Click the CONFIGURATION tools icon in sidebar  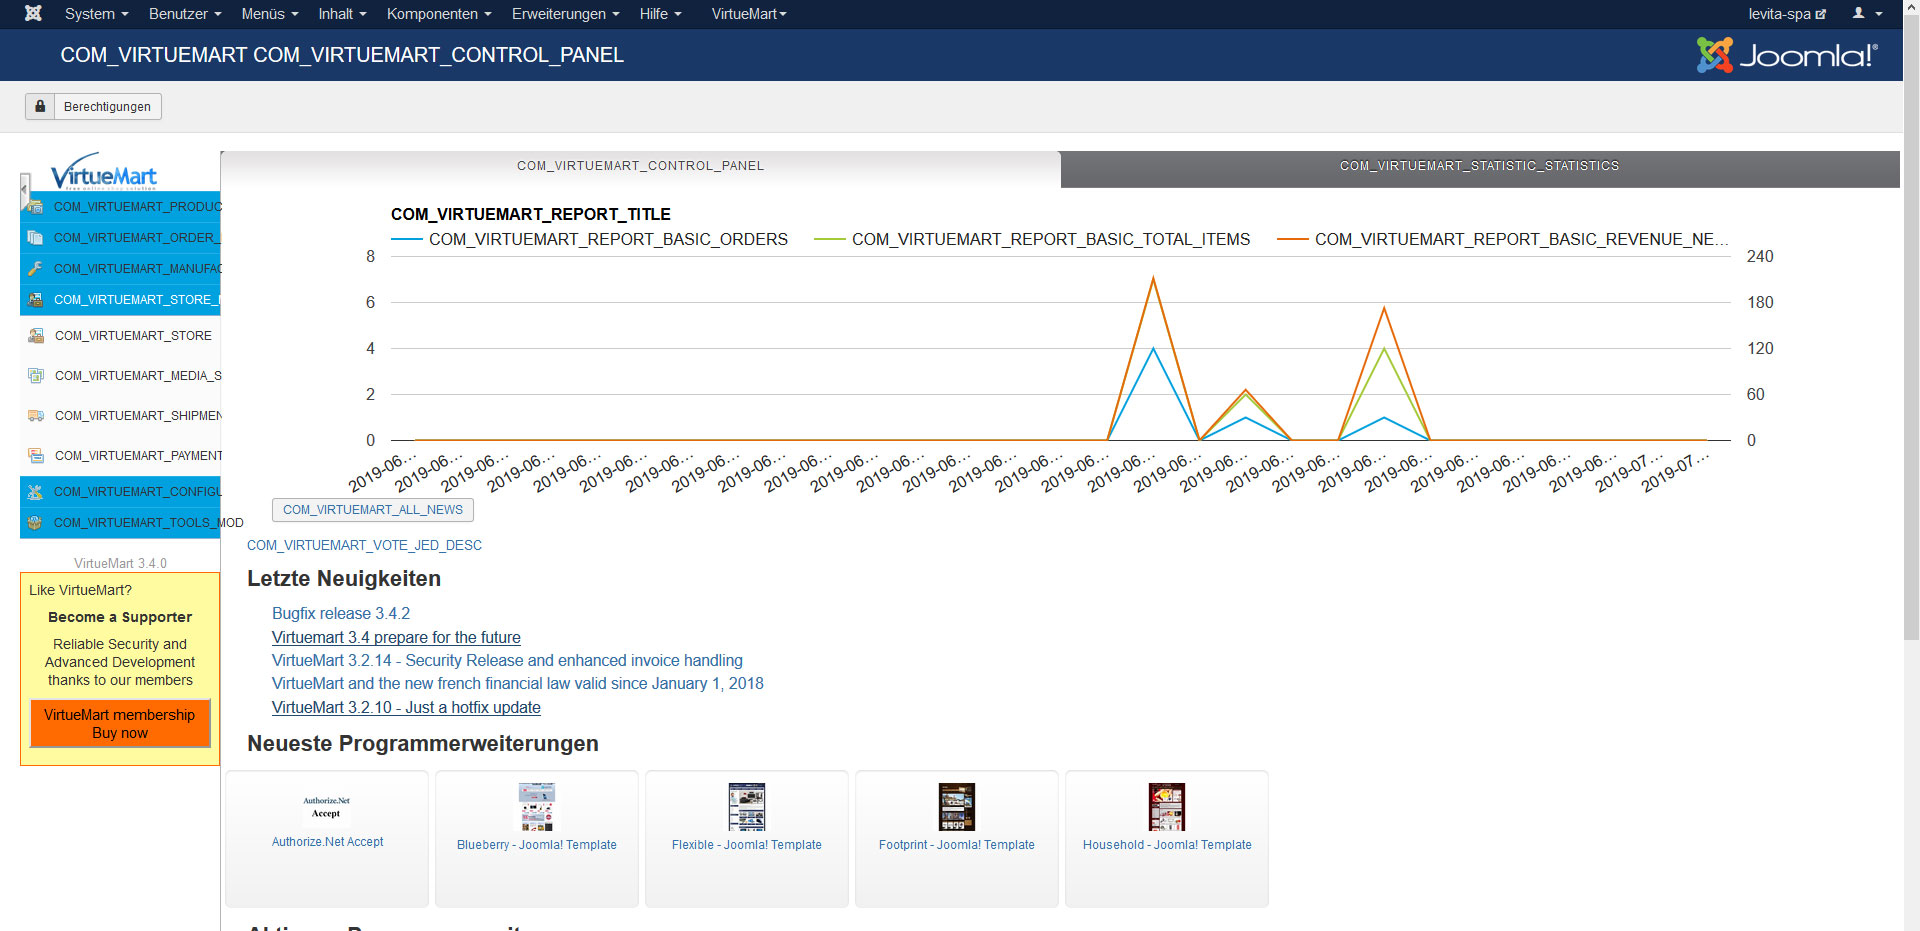(35, 492)
